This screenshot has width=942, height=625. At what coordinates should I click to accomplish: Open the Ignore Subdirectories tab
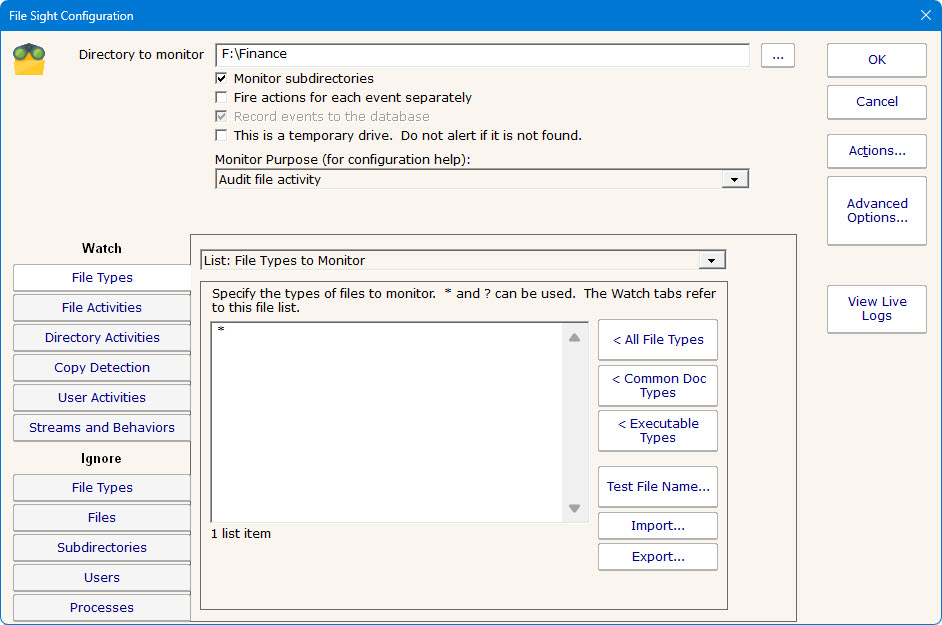click(102, 548)
